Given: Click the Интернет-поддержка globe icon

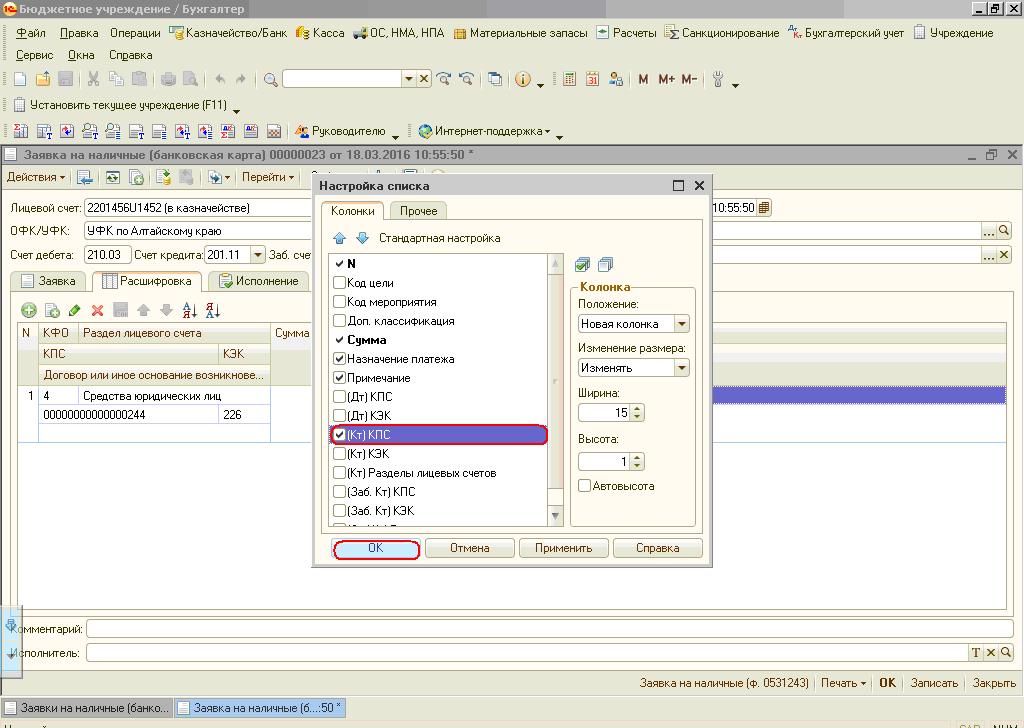Looking at the screenshot, I should tap(425, 131).
